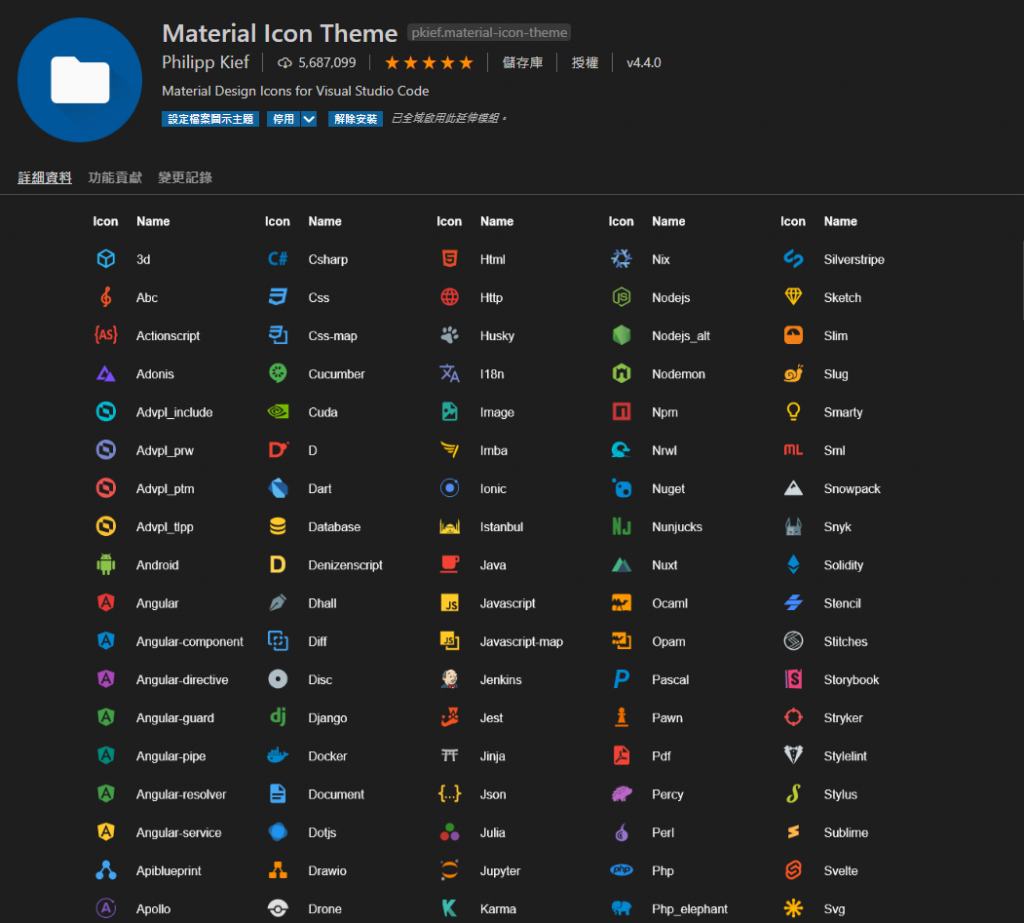This screenshot has height=923, width=1024.
Task: Click the Ionic icon
Action: tap(449, 488)
